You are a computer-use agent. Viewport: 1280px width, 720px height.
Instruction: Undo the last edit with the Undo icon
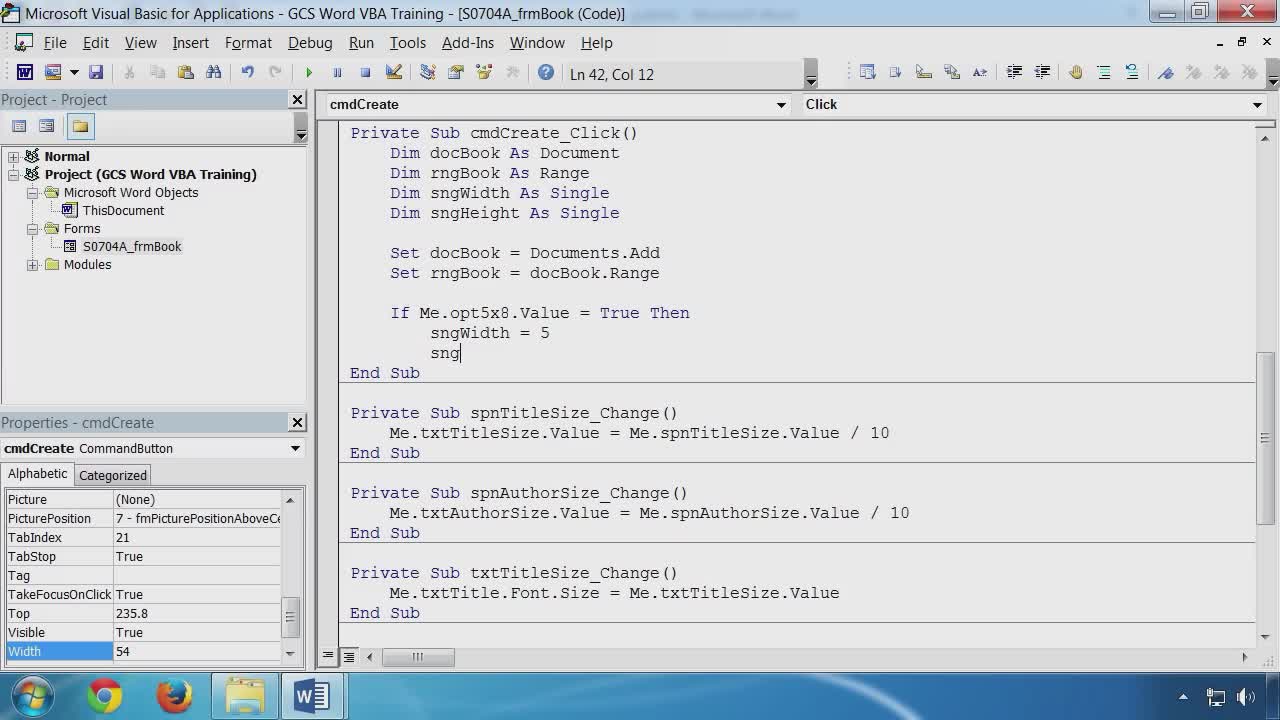click(x=247, y=72)
